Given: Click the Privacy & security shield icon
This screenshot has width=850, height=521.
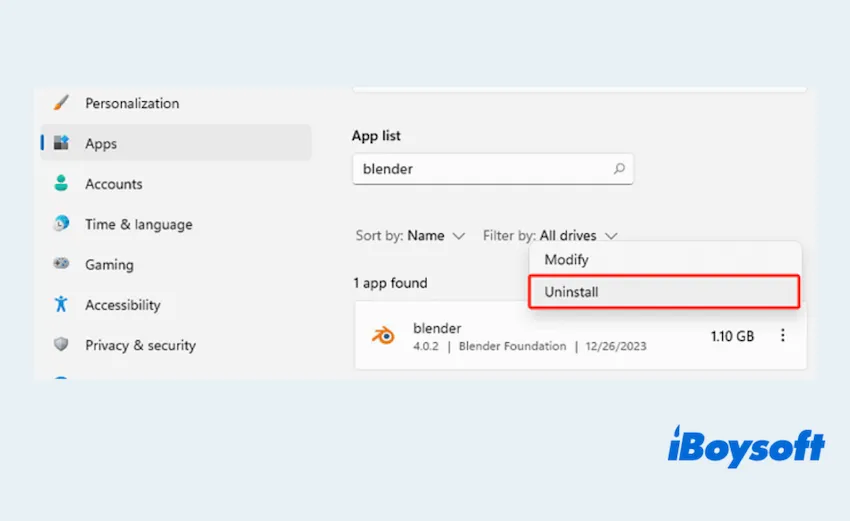Looking at the screenshot, I should pos(61,344).
